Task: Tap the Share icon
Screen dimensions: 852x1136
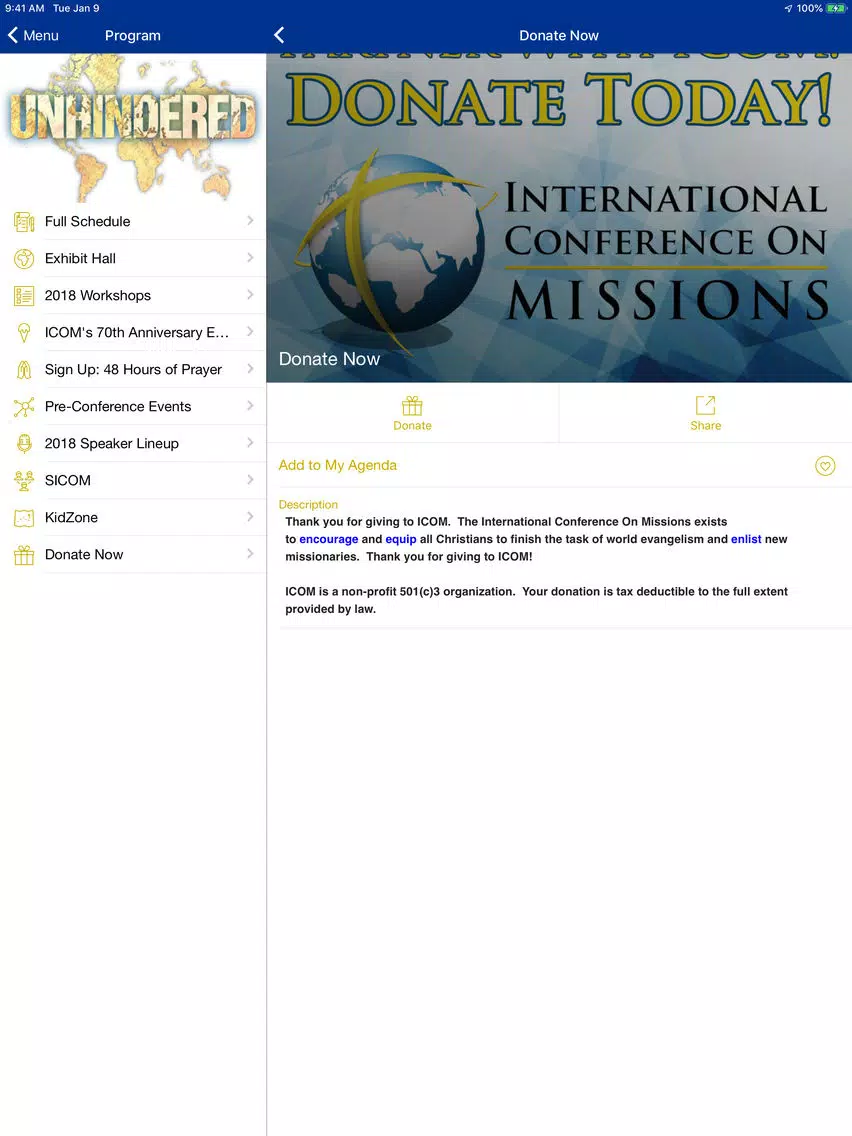Action: (x=705, y=406)
